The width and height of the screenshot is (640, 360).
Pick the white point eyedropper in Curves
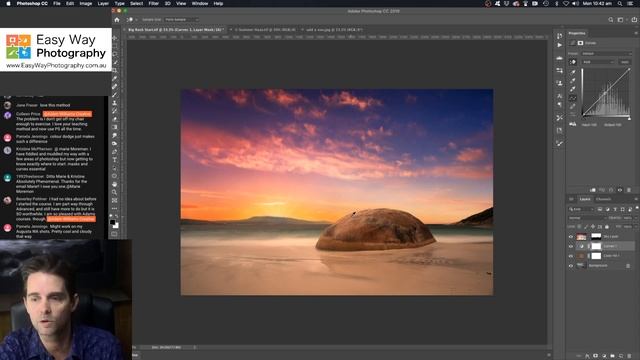[573, 89]
